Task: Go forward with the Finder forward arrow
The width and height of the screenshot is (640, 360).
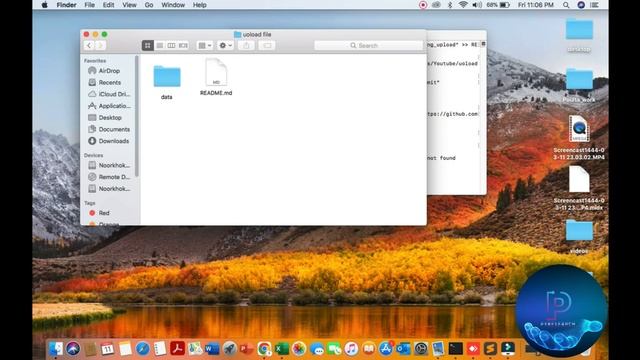Action: click(x=100, y=45)
